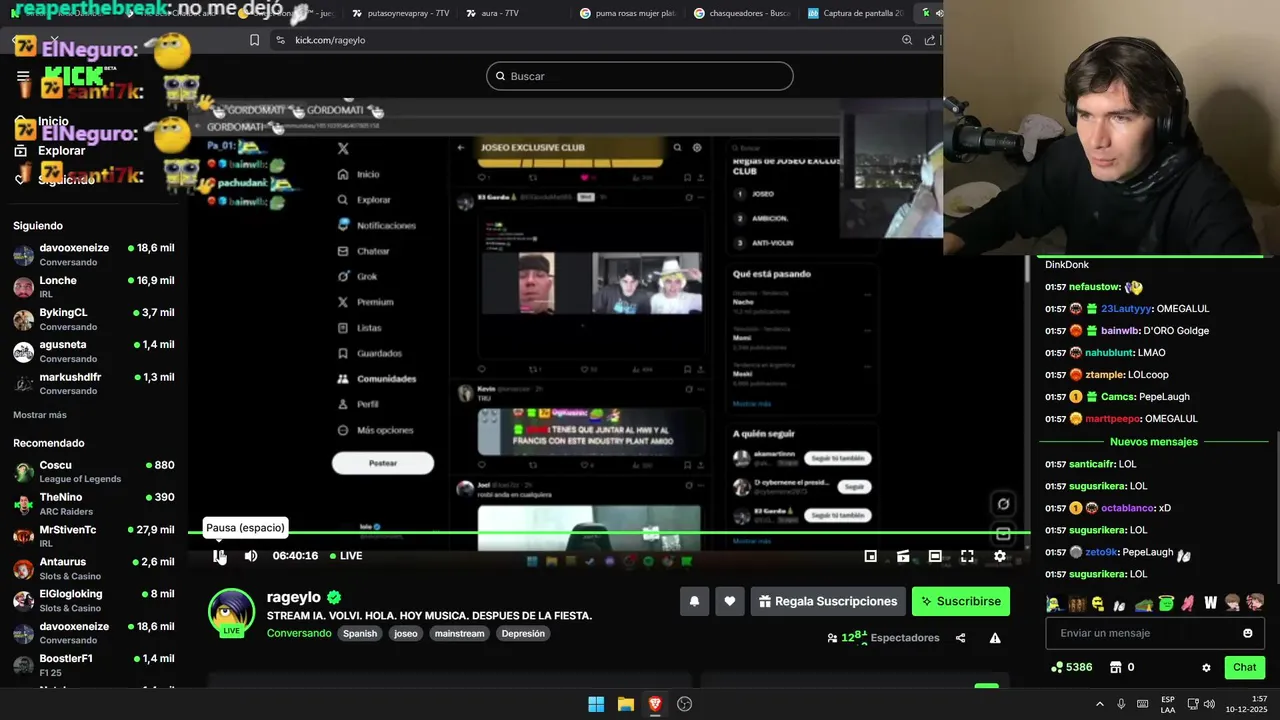Switch to Captura de pantalla browser tab
Screen dimensions: 1280x720
pos(856,13)
